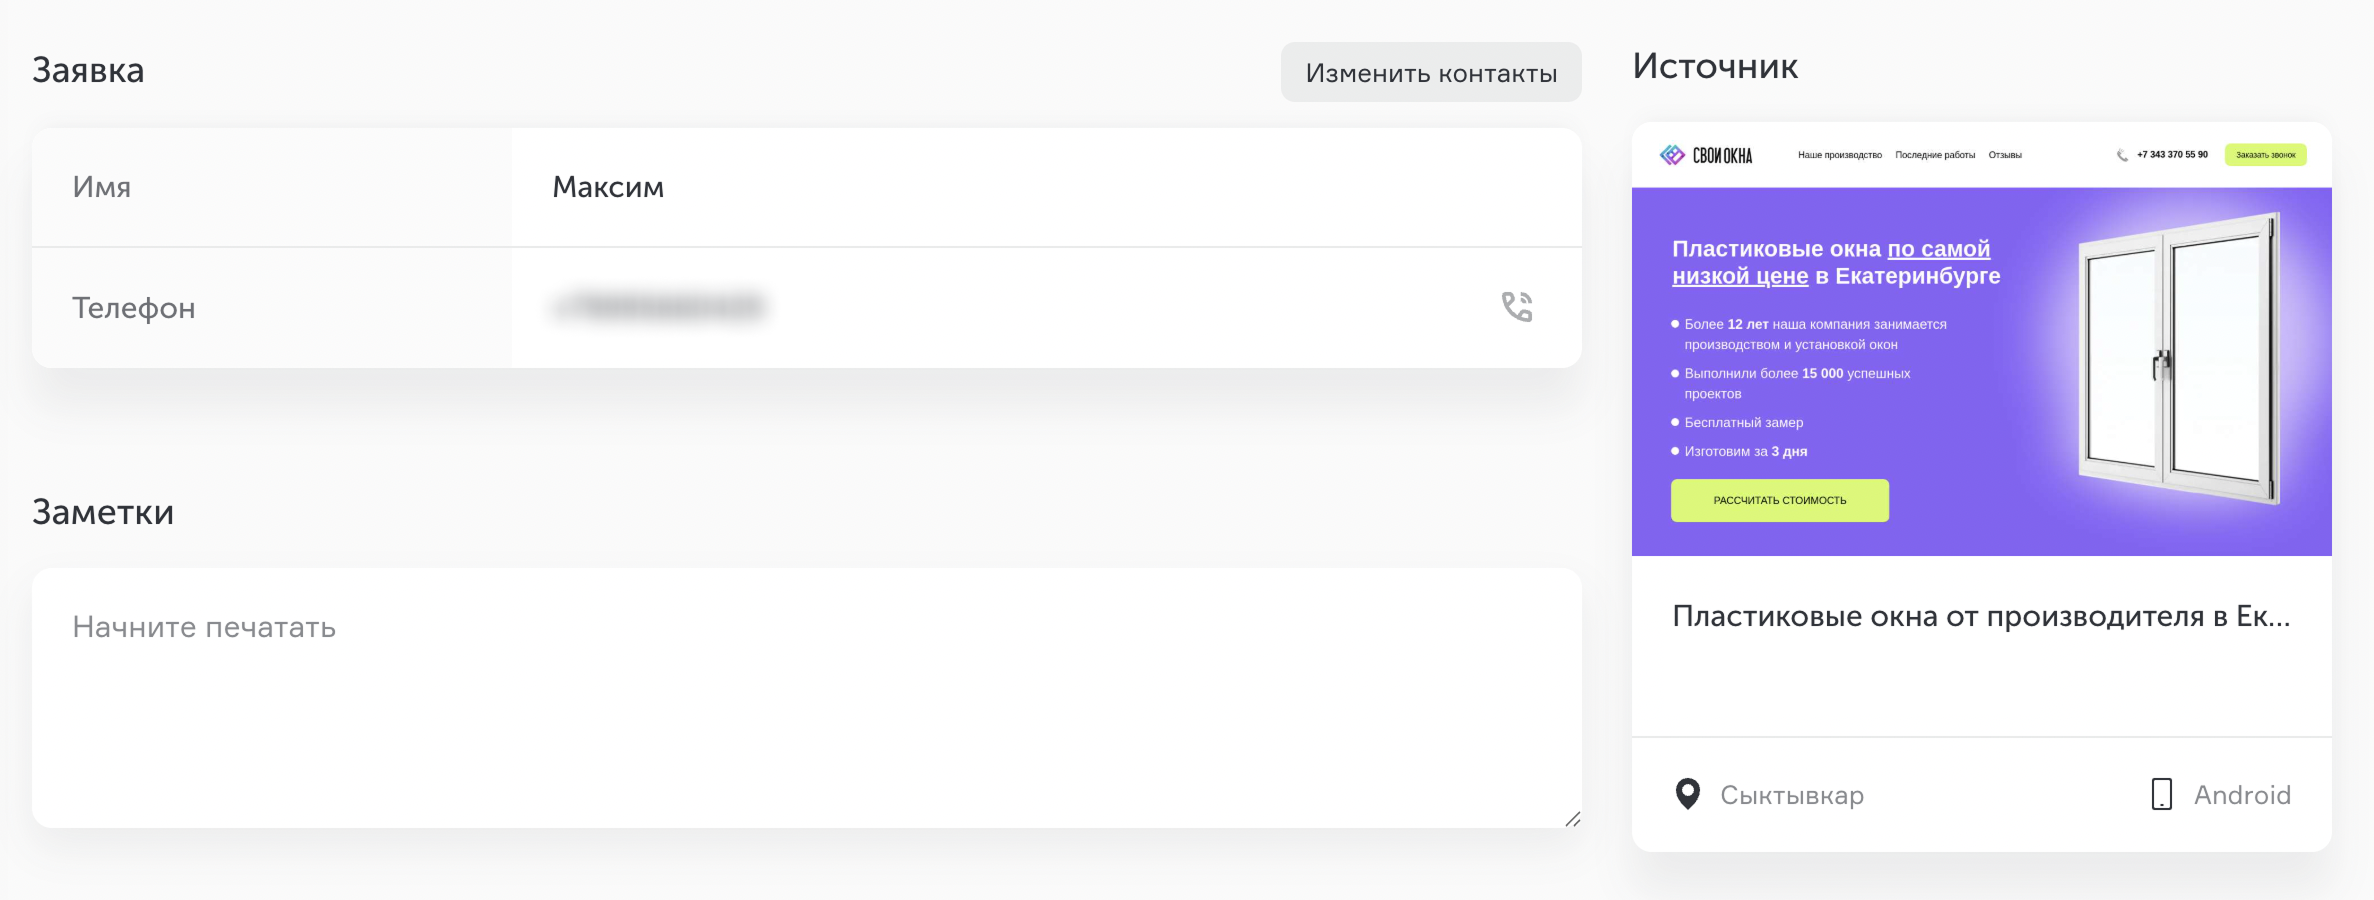Click the Сыктывкар city label
The width and height of the screenshot is (2374, 900).
(1792, 795)
